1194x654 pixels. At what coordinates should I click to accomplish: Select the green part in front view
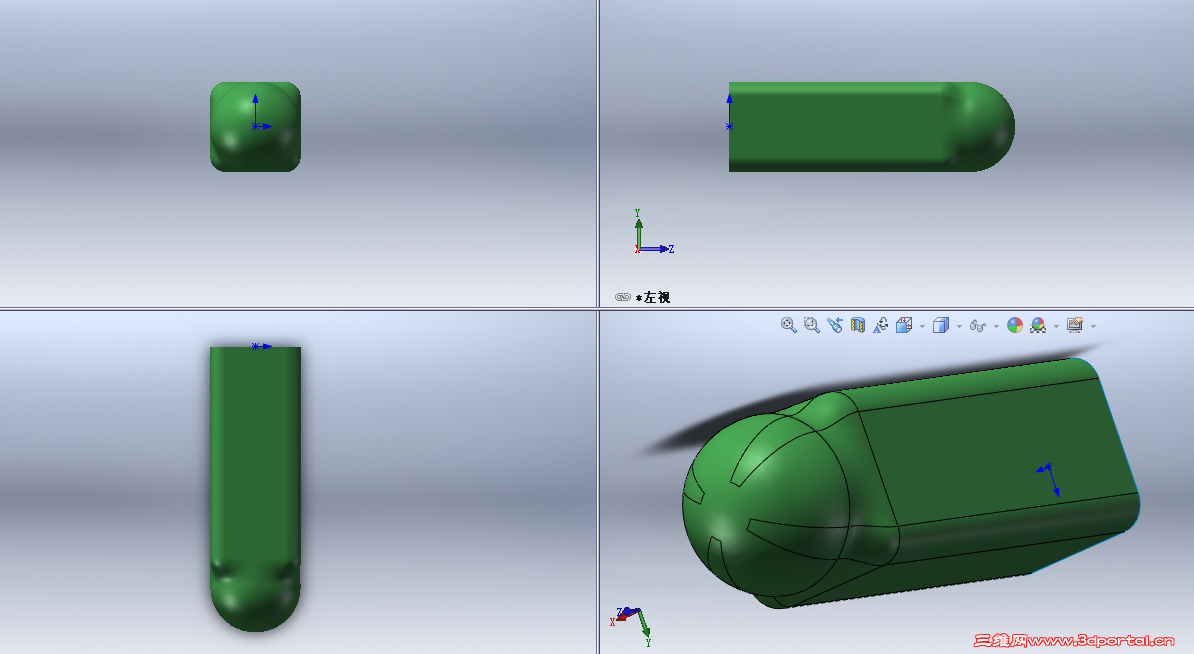255,126
